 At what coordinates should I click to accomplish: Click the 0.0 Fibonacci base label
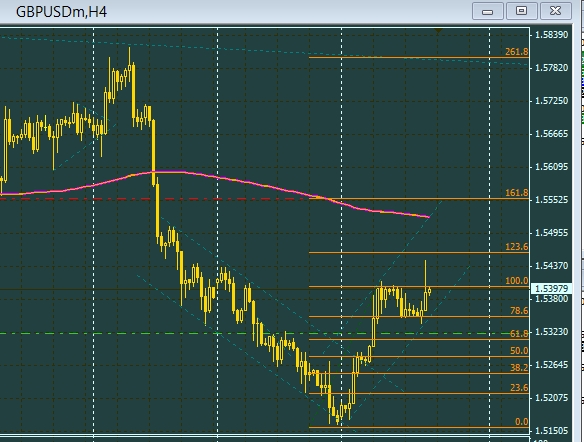pyautogui.click(x=521, y=422)
